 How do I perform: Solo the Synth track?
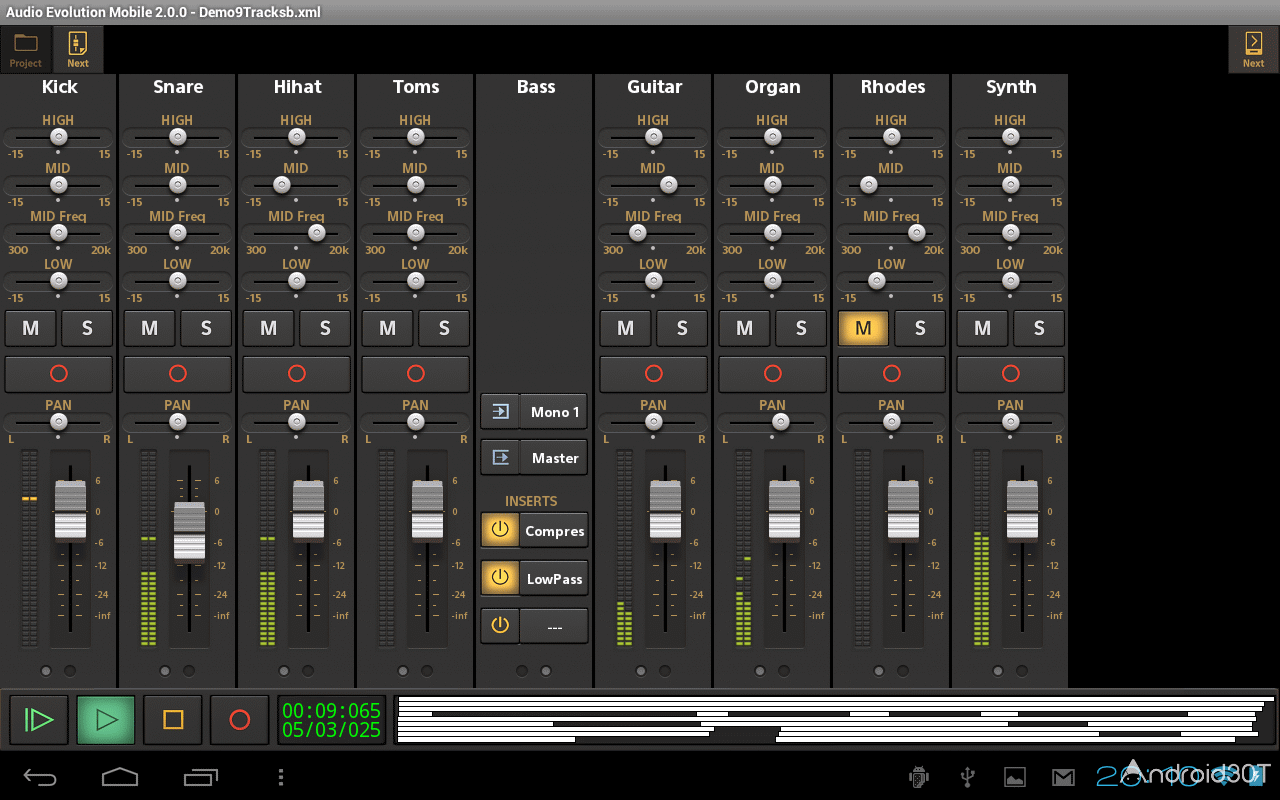pyautogui.click(x=1039, y=328)
